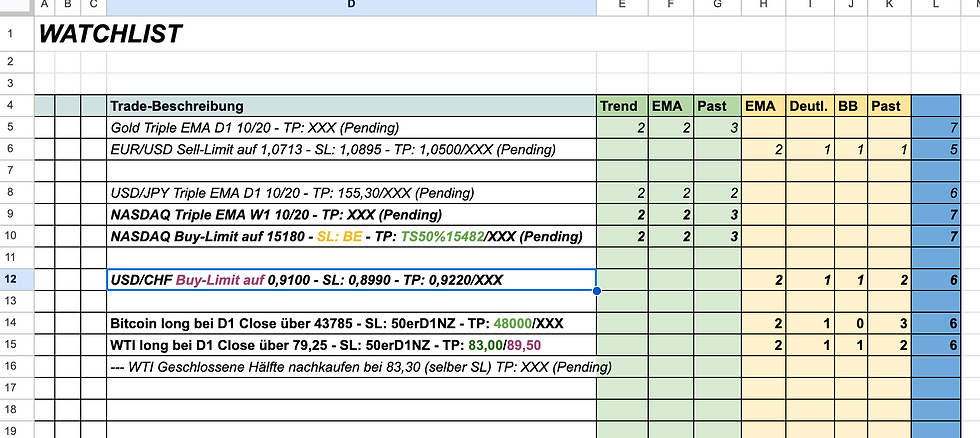Click the green EMA header cell
The width and height of the screenshot is (980, 438).
[671, 106]
